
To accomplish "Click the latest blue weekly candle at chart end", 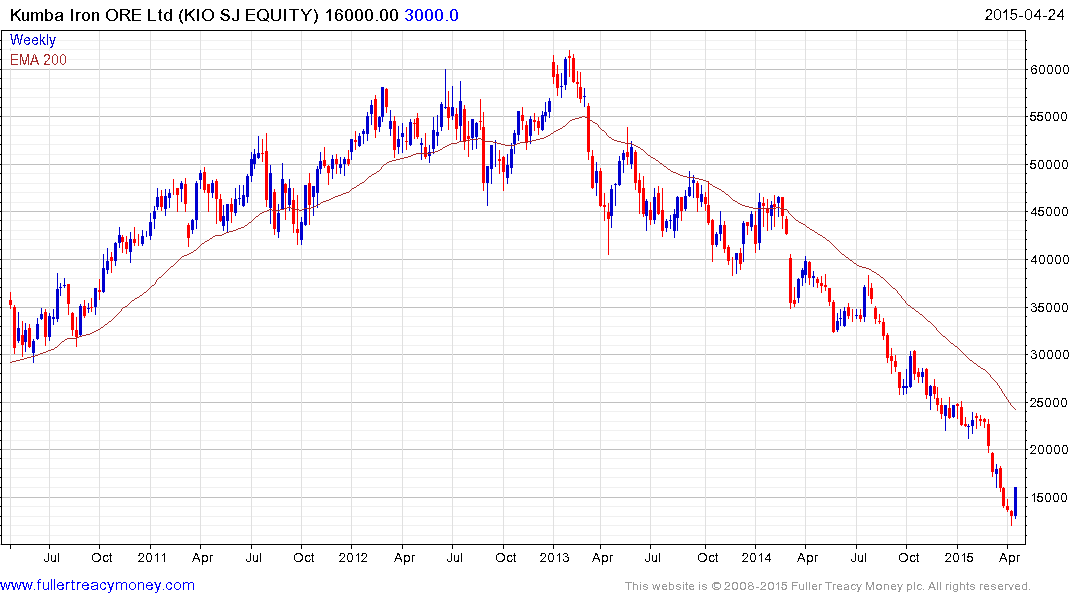I will 1015,502.
